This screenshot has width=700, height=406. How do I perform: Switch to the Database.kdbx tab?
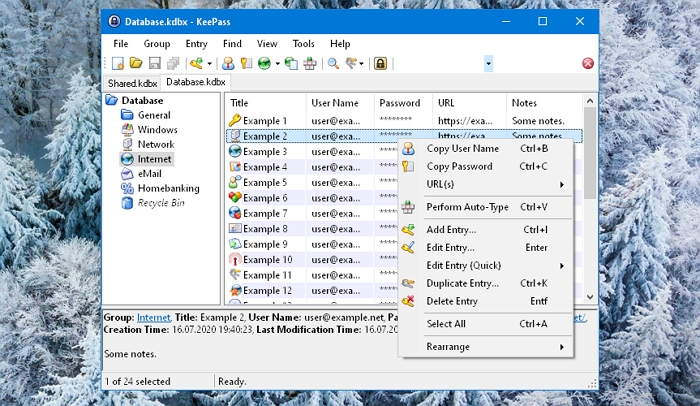pyautogui.click(x=196, y=82)
